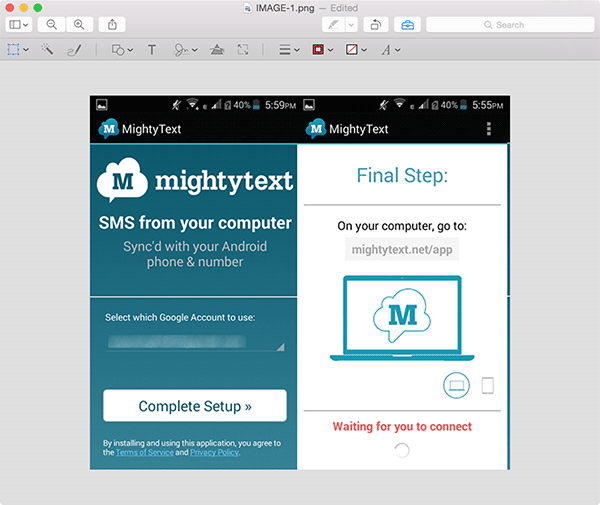
Task: Toggle the Markup toolbox button
Action: pyautogui.click(x=408, y=25)
